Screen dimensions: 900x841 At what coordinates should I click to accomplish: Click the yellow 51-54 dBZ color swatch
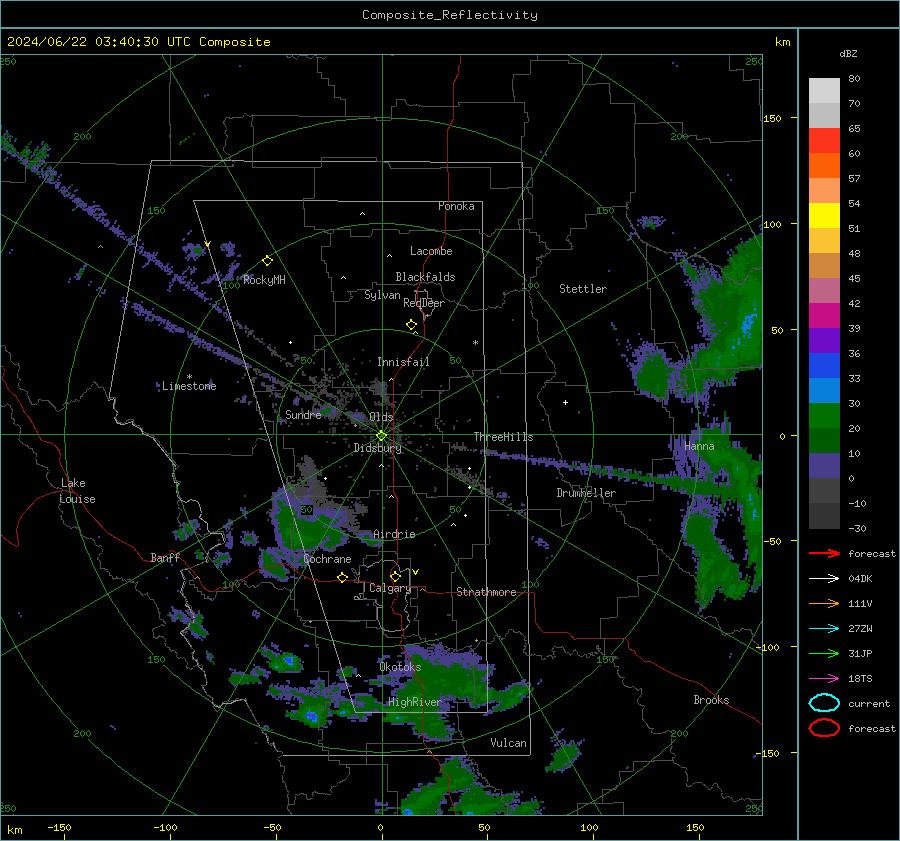coord(824,216)
